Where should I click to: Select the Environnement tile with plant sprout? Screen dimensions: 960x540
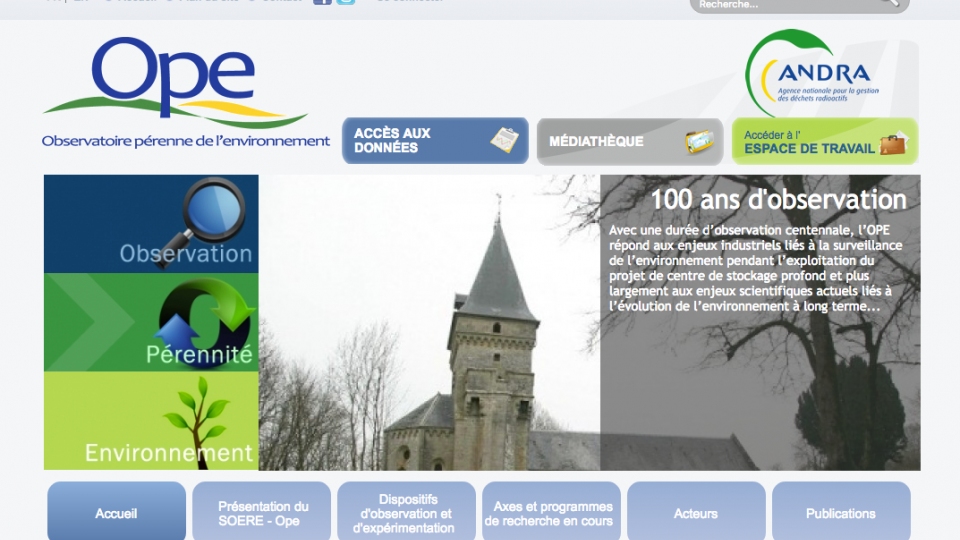point(151,421)
